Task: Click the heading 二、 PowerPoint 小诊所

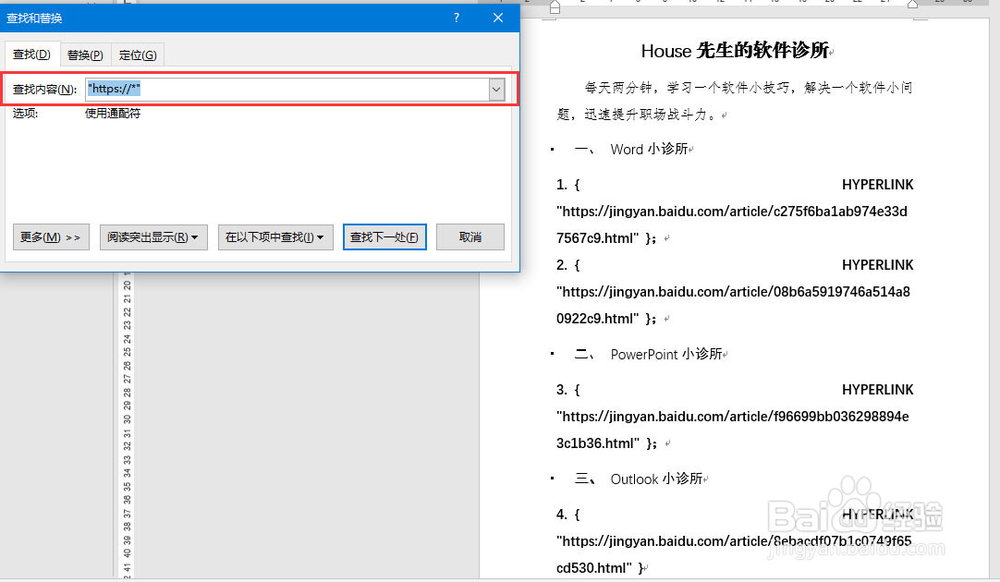Action: [x=649, y=354]
